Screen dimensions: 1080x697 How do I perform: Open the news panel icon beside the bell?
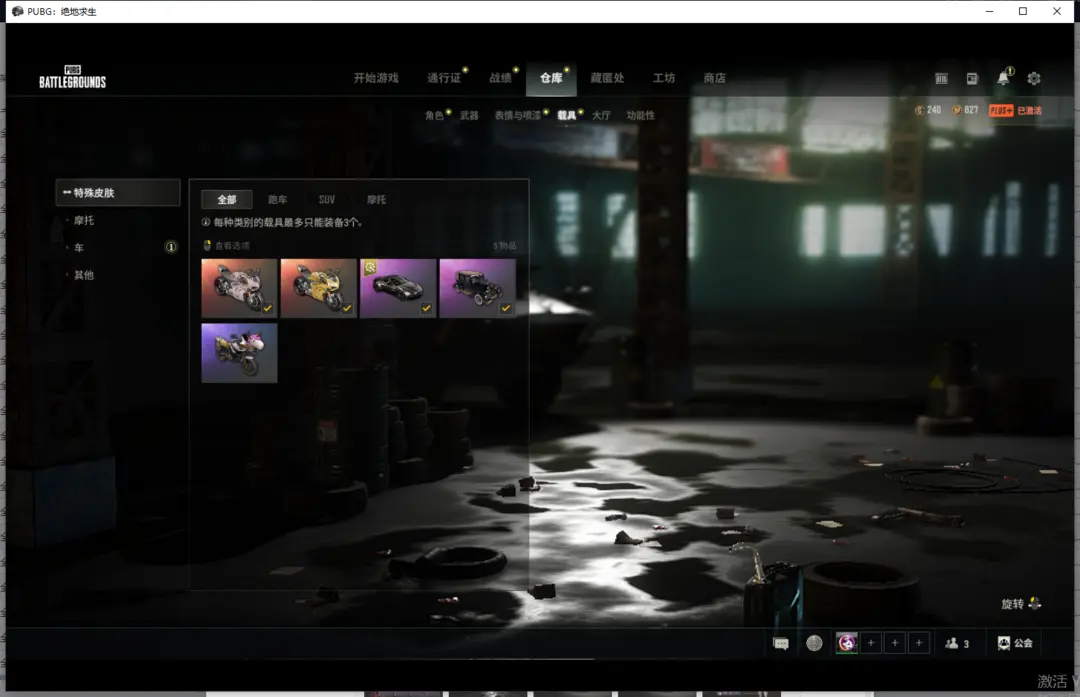[x=972, y=79]
